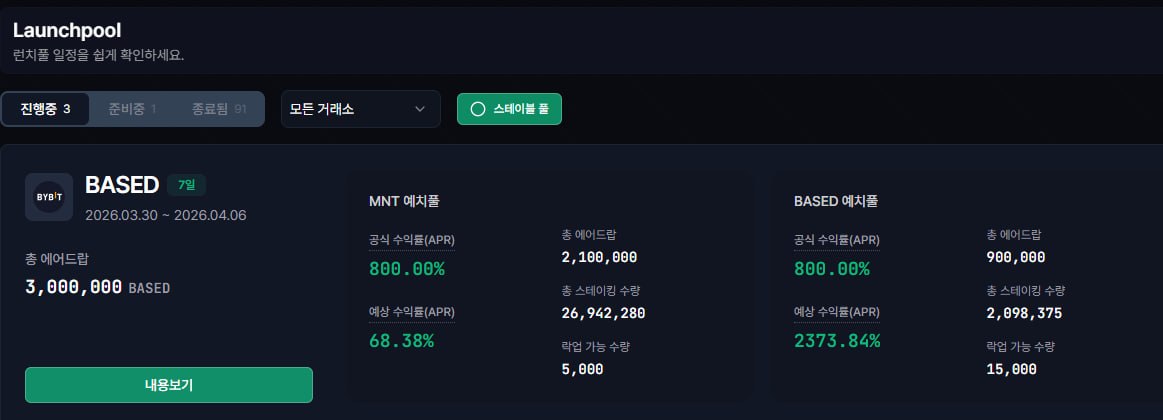This screenshot has width=1163, height=420.
Task: Click the MNT 예치풀 heading
Action: click(404, 201)
